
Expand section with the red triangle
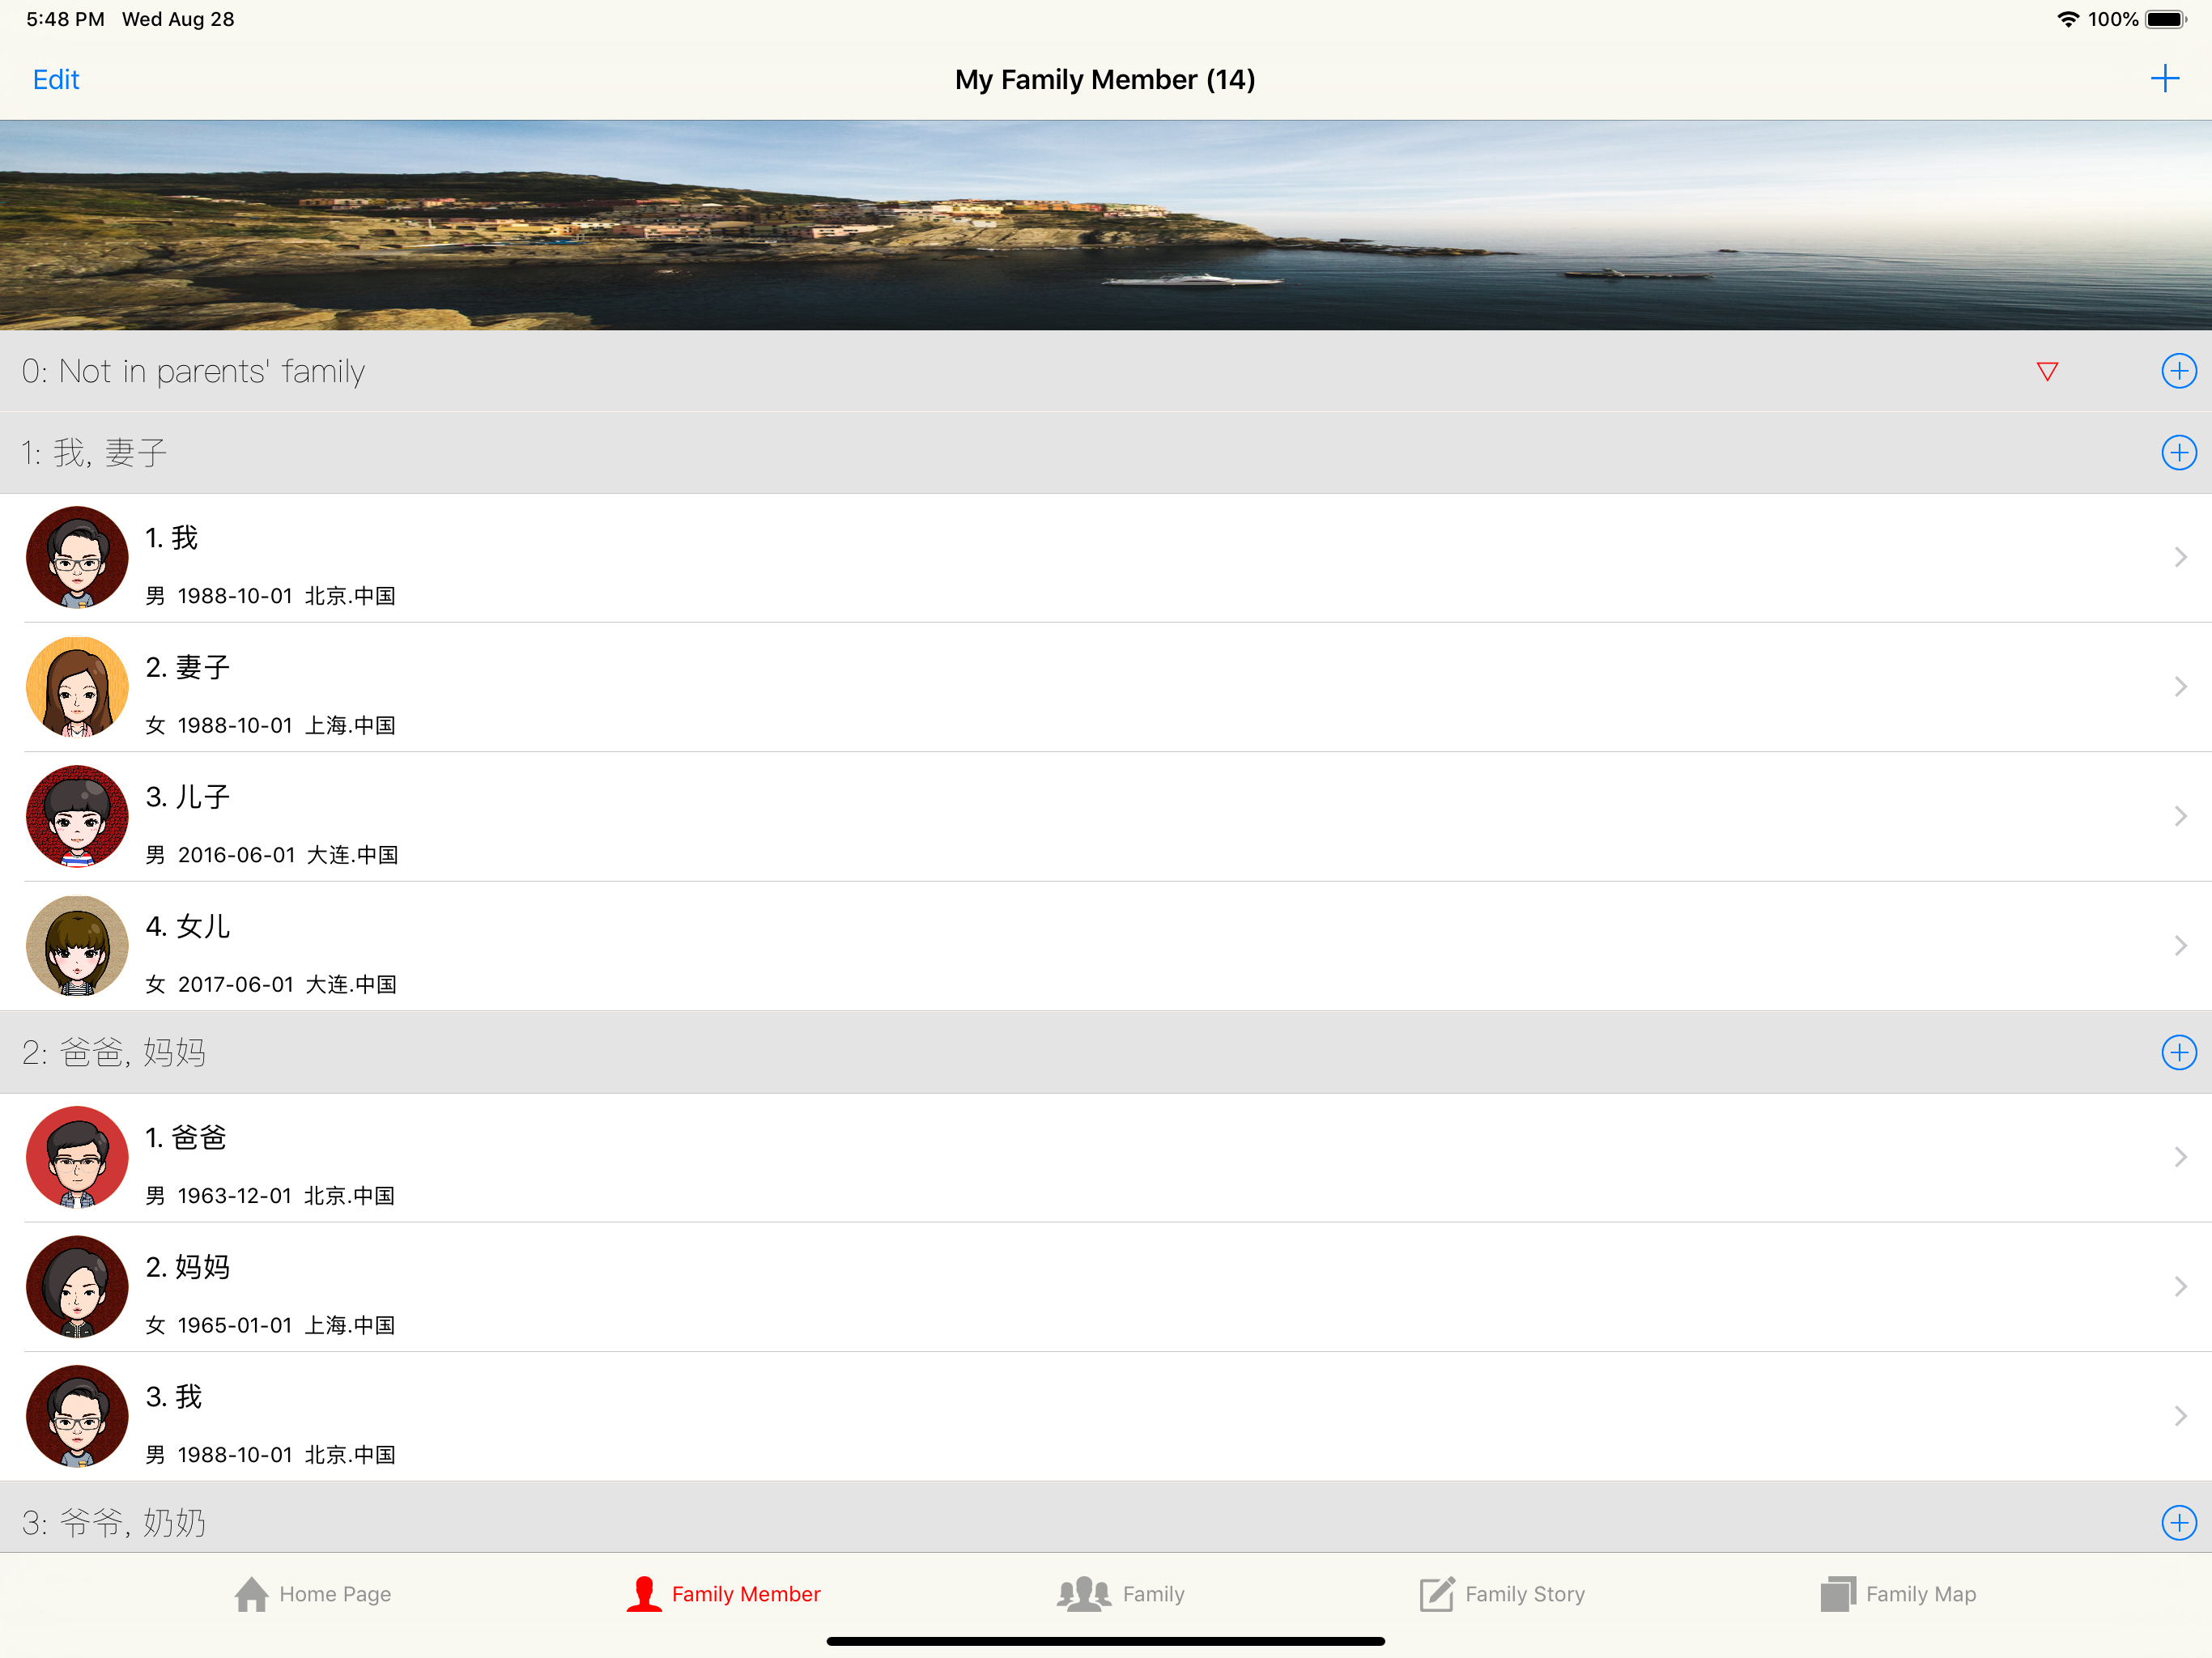2047,372
